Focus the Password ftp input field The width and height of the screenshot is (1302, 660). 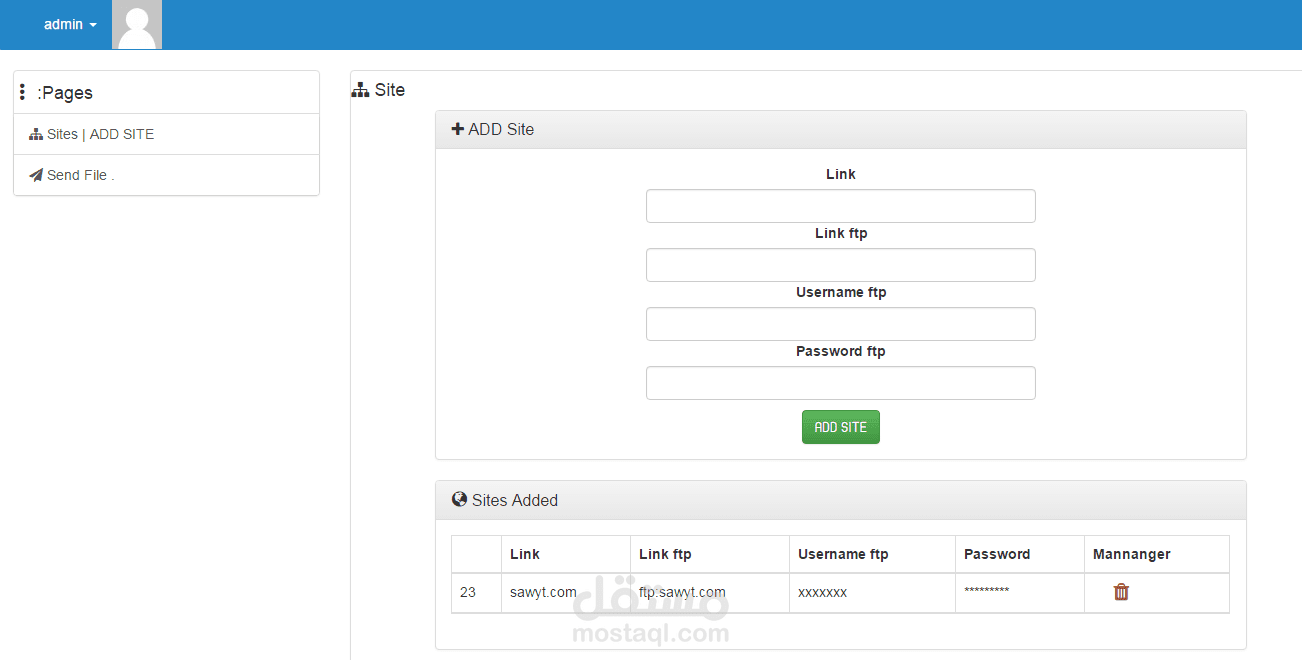(x=840, y=383)
